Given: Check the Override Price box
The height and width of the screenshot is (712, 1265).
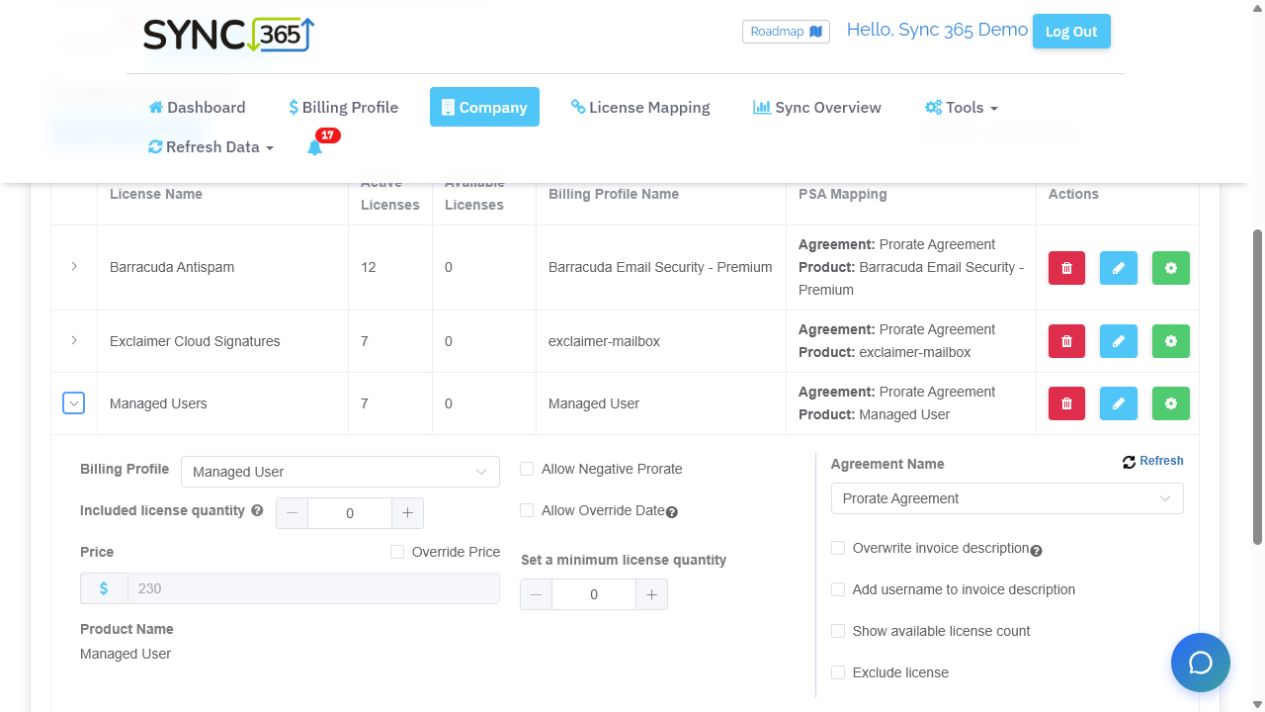Looking at the screenshot, I should click(x=397, y=552).
